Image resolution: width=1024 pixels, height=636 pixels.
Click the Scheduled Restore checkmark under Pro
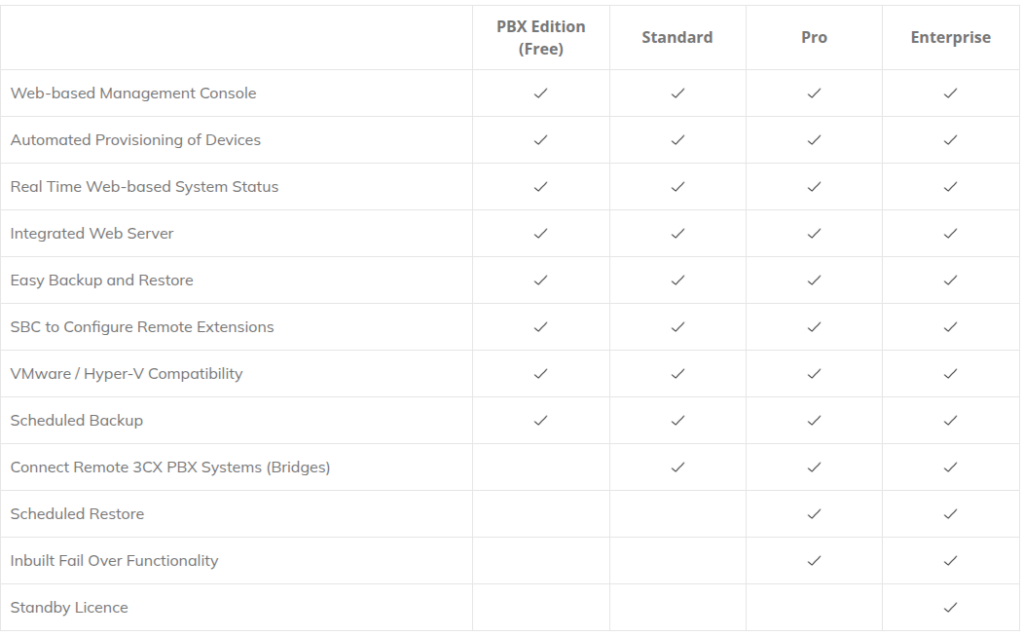click(x=814, y=514)
